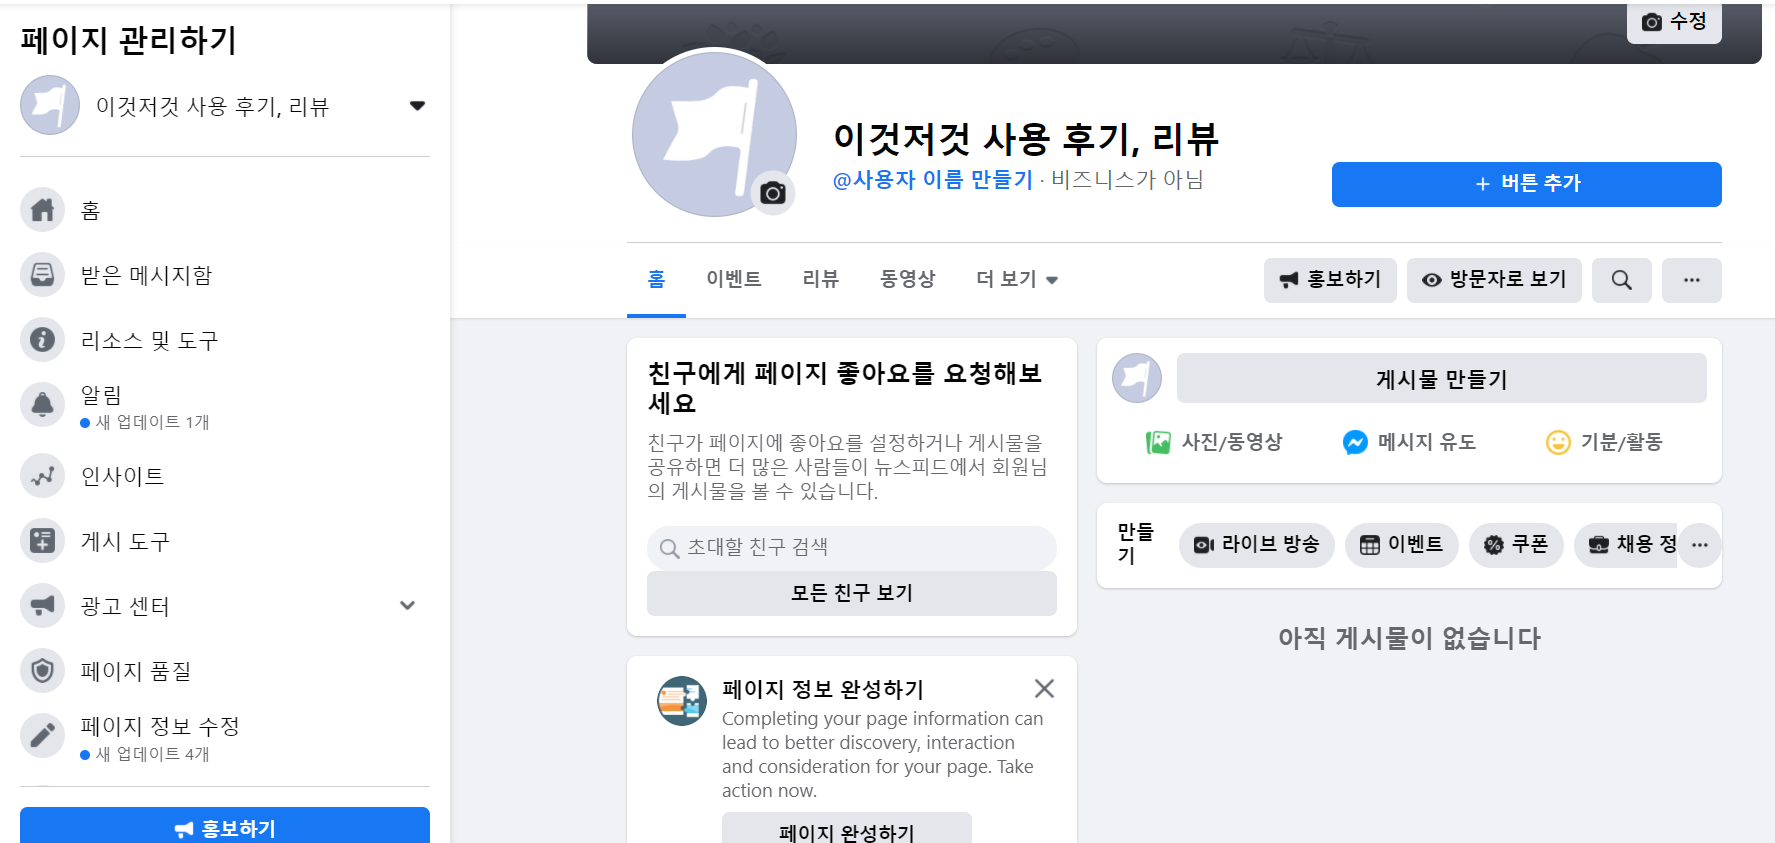Expand the Ad Center (광고 센터) chevron
This screenshot has width=1775, height=843.
(x=407, y=606)
